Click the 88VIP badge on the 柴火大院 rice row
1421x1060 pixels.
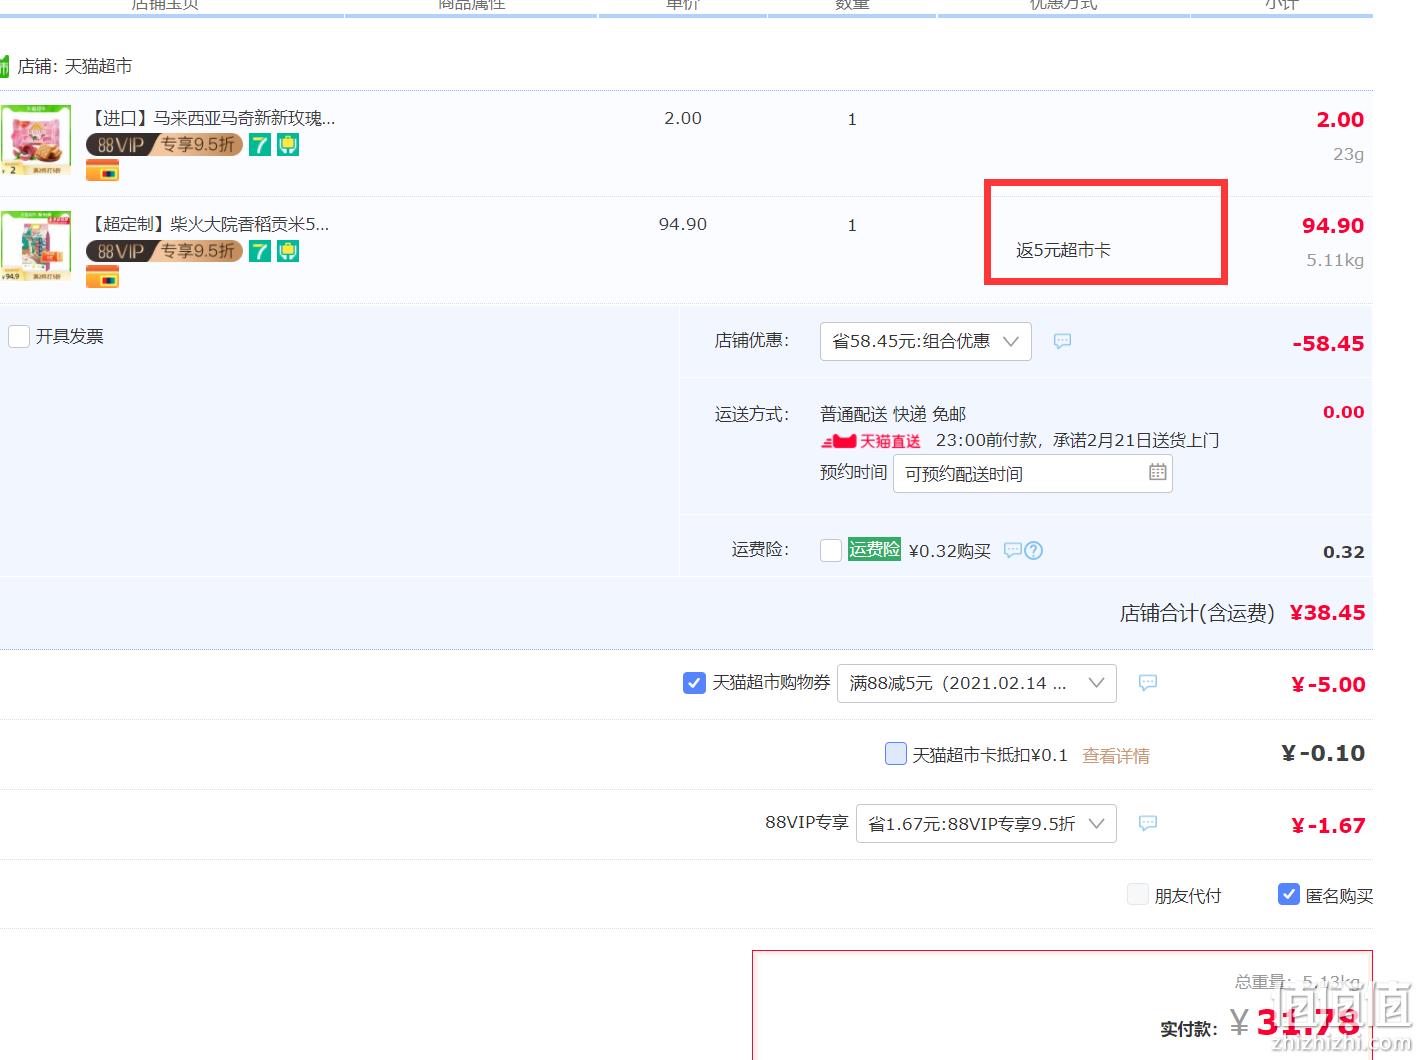point(164,251)
